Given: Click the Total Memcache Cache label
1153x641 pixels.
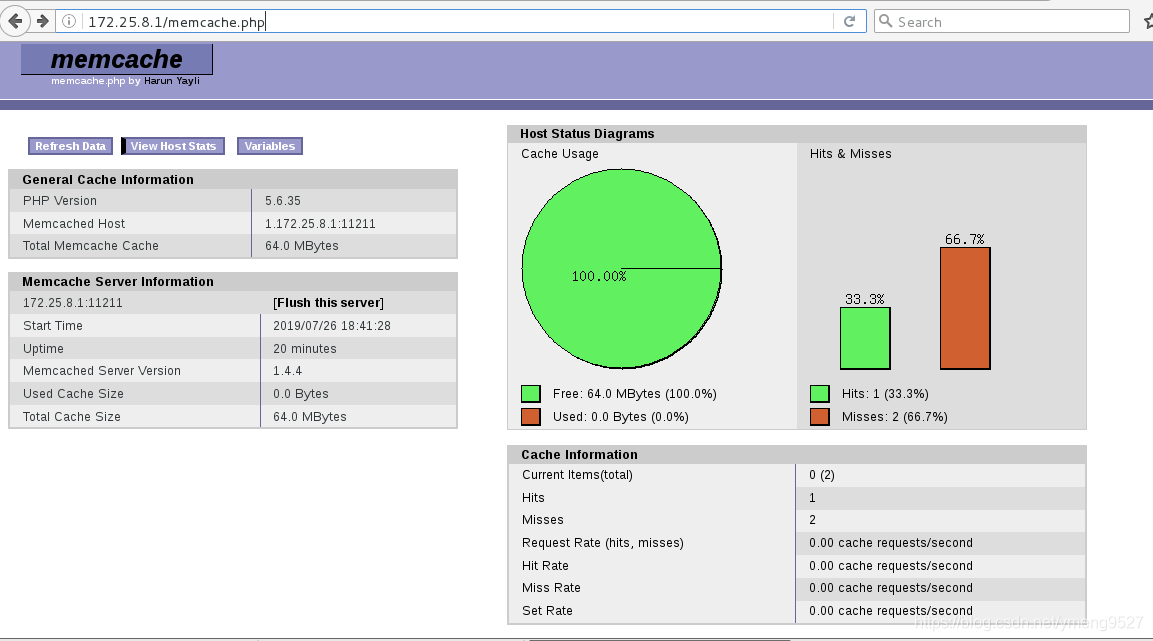Looking at the screenshot, I should point(90,246).
